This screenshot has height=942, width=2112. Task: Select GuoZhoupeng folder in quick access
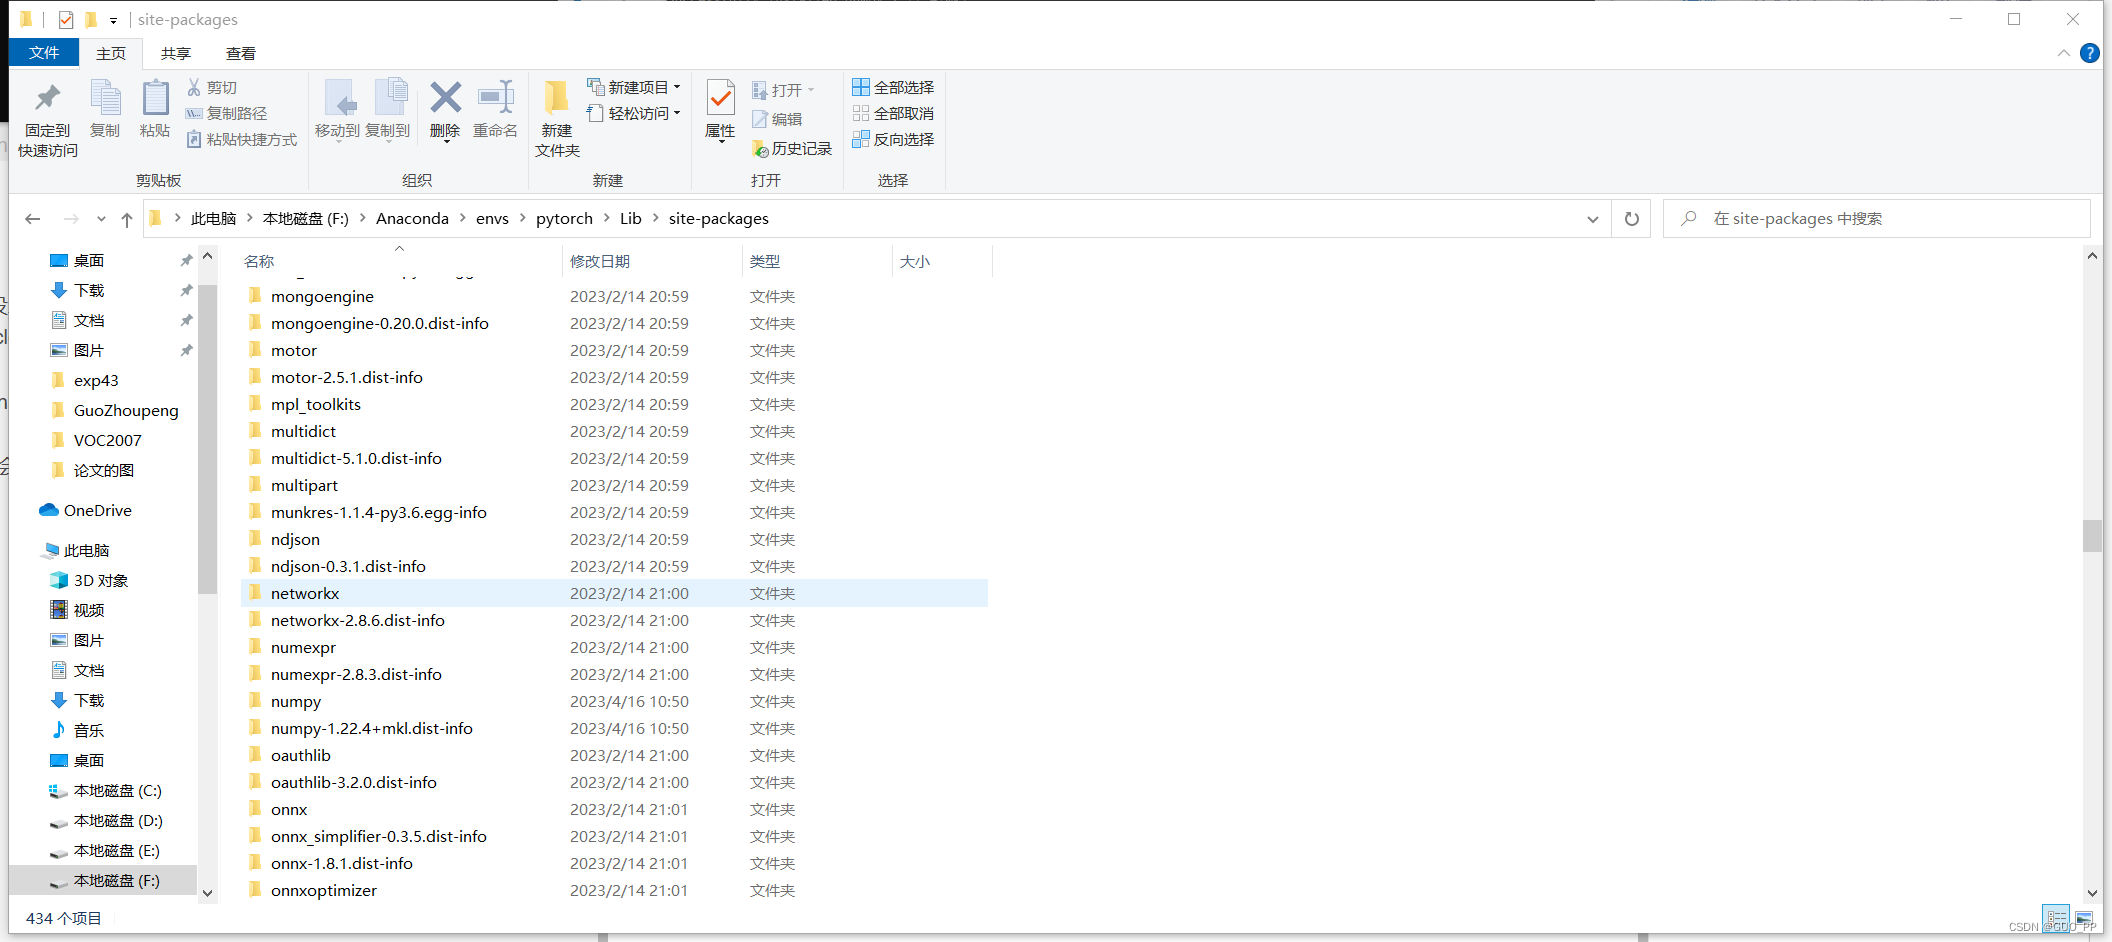point(125,410)
